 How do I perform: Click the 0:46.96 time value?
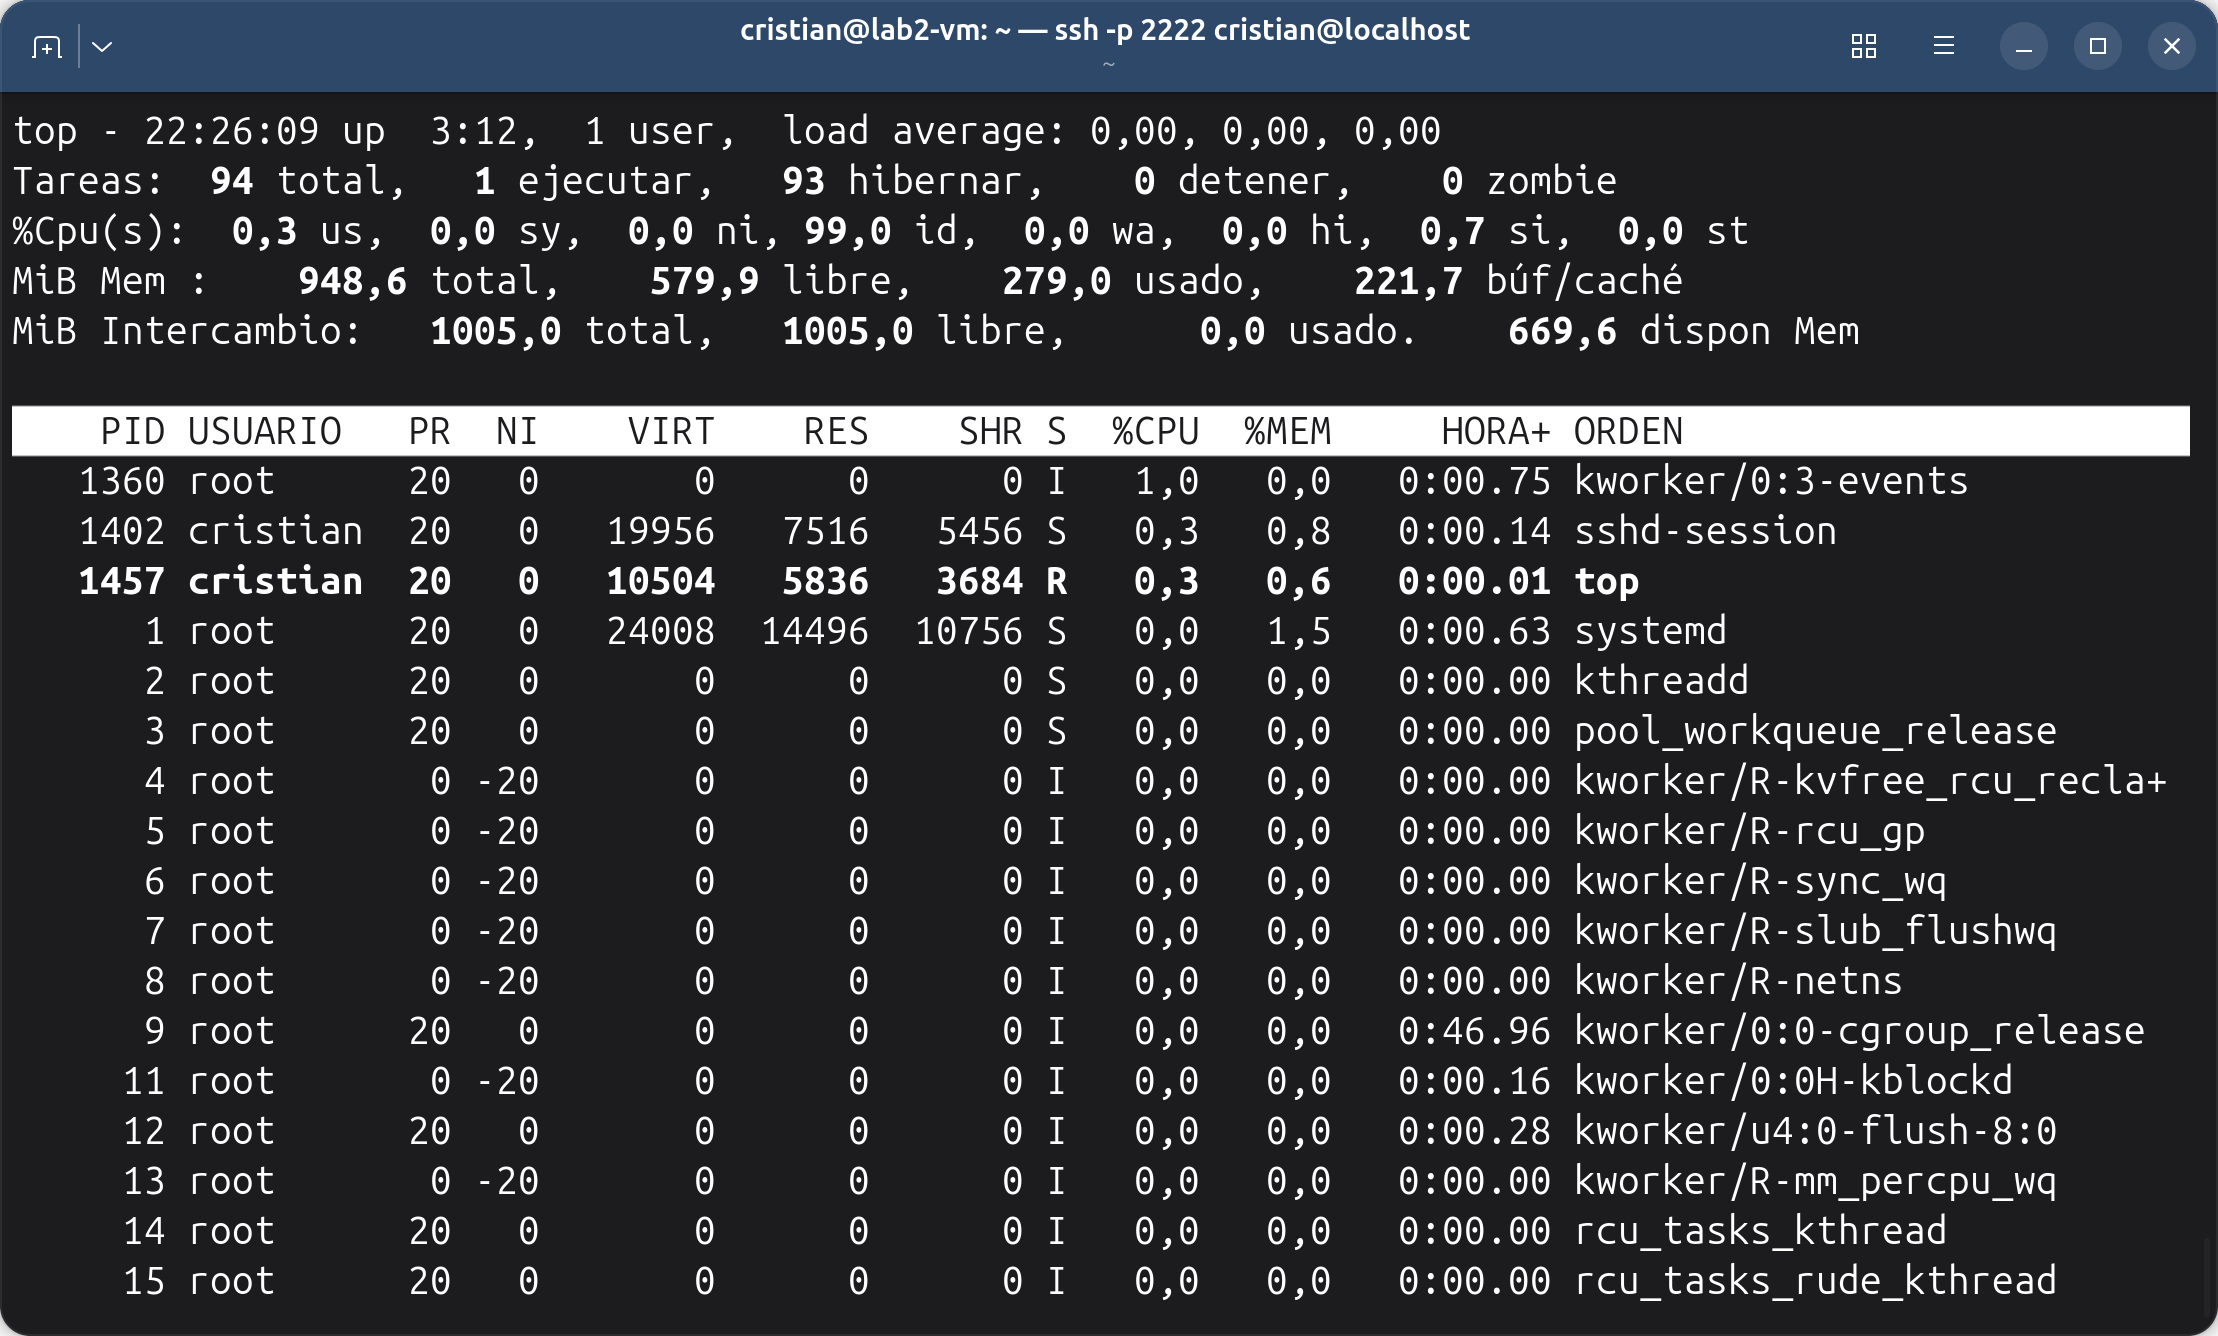tap(1474, 1031)
